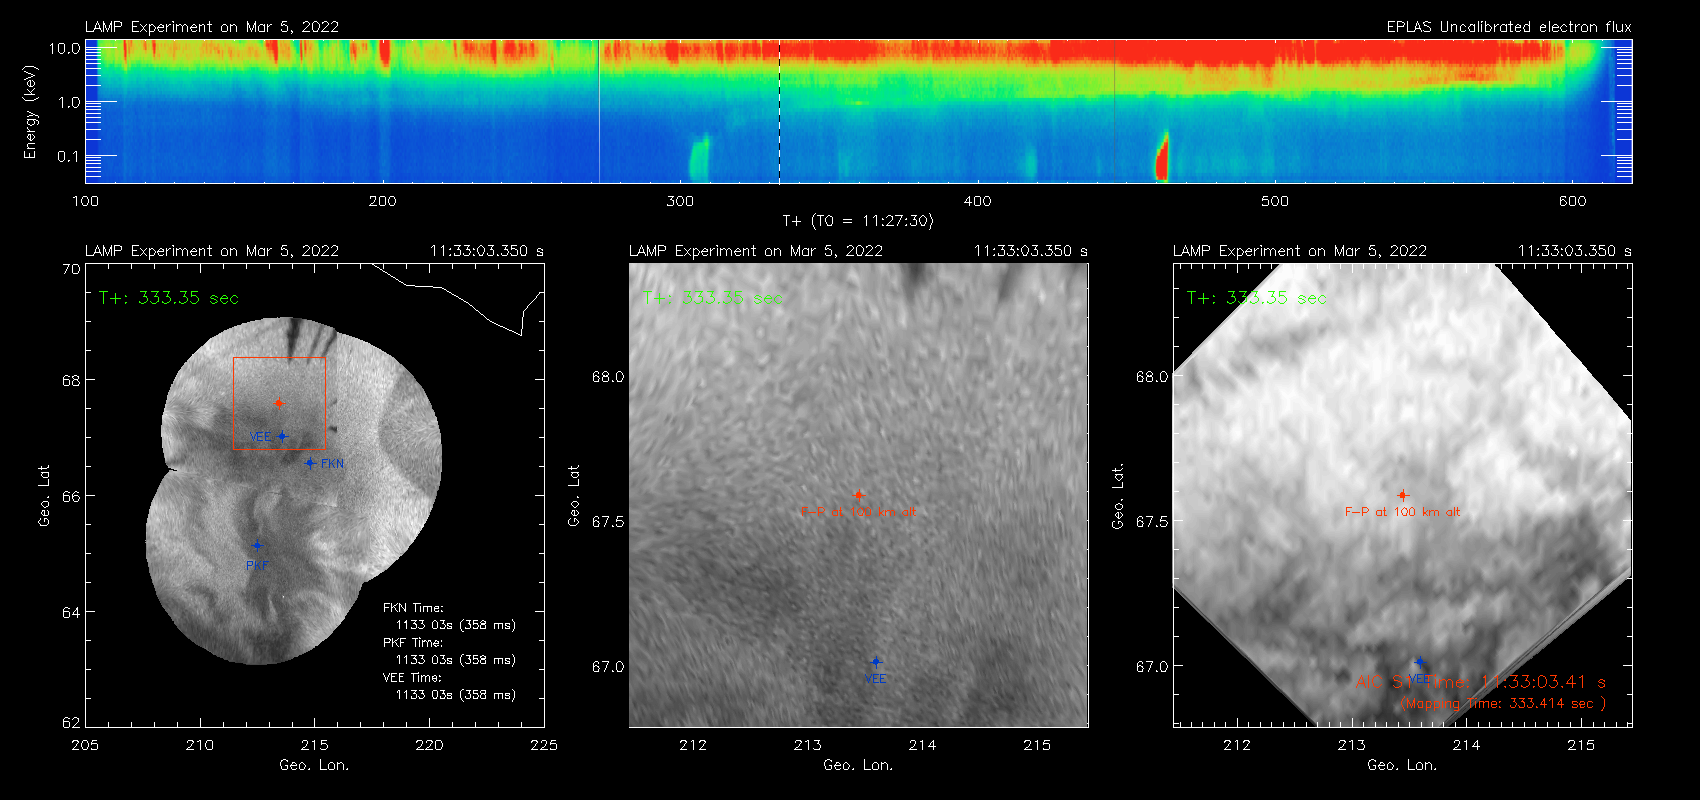Click the 'Geo. Lon.' label under middle panel
Screen dimensions: 1700x800
(x=858, y=765)
